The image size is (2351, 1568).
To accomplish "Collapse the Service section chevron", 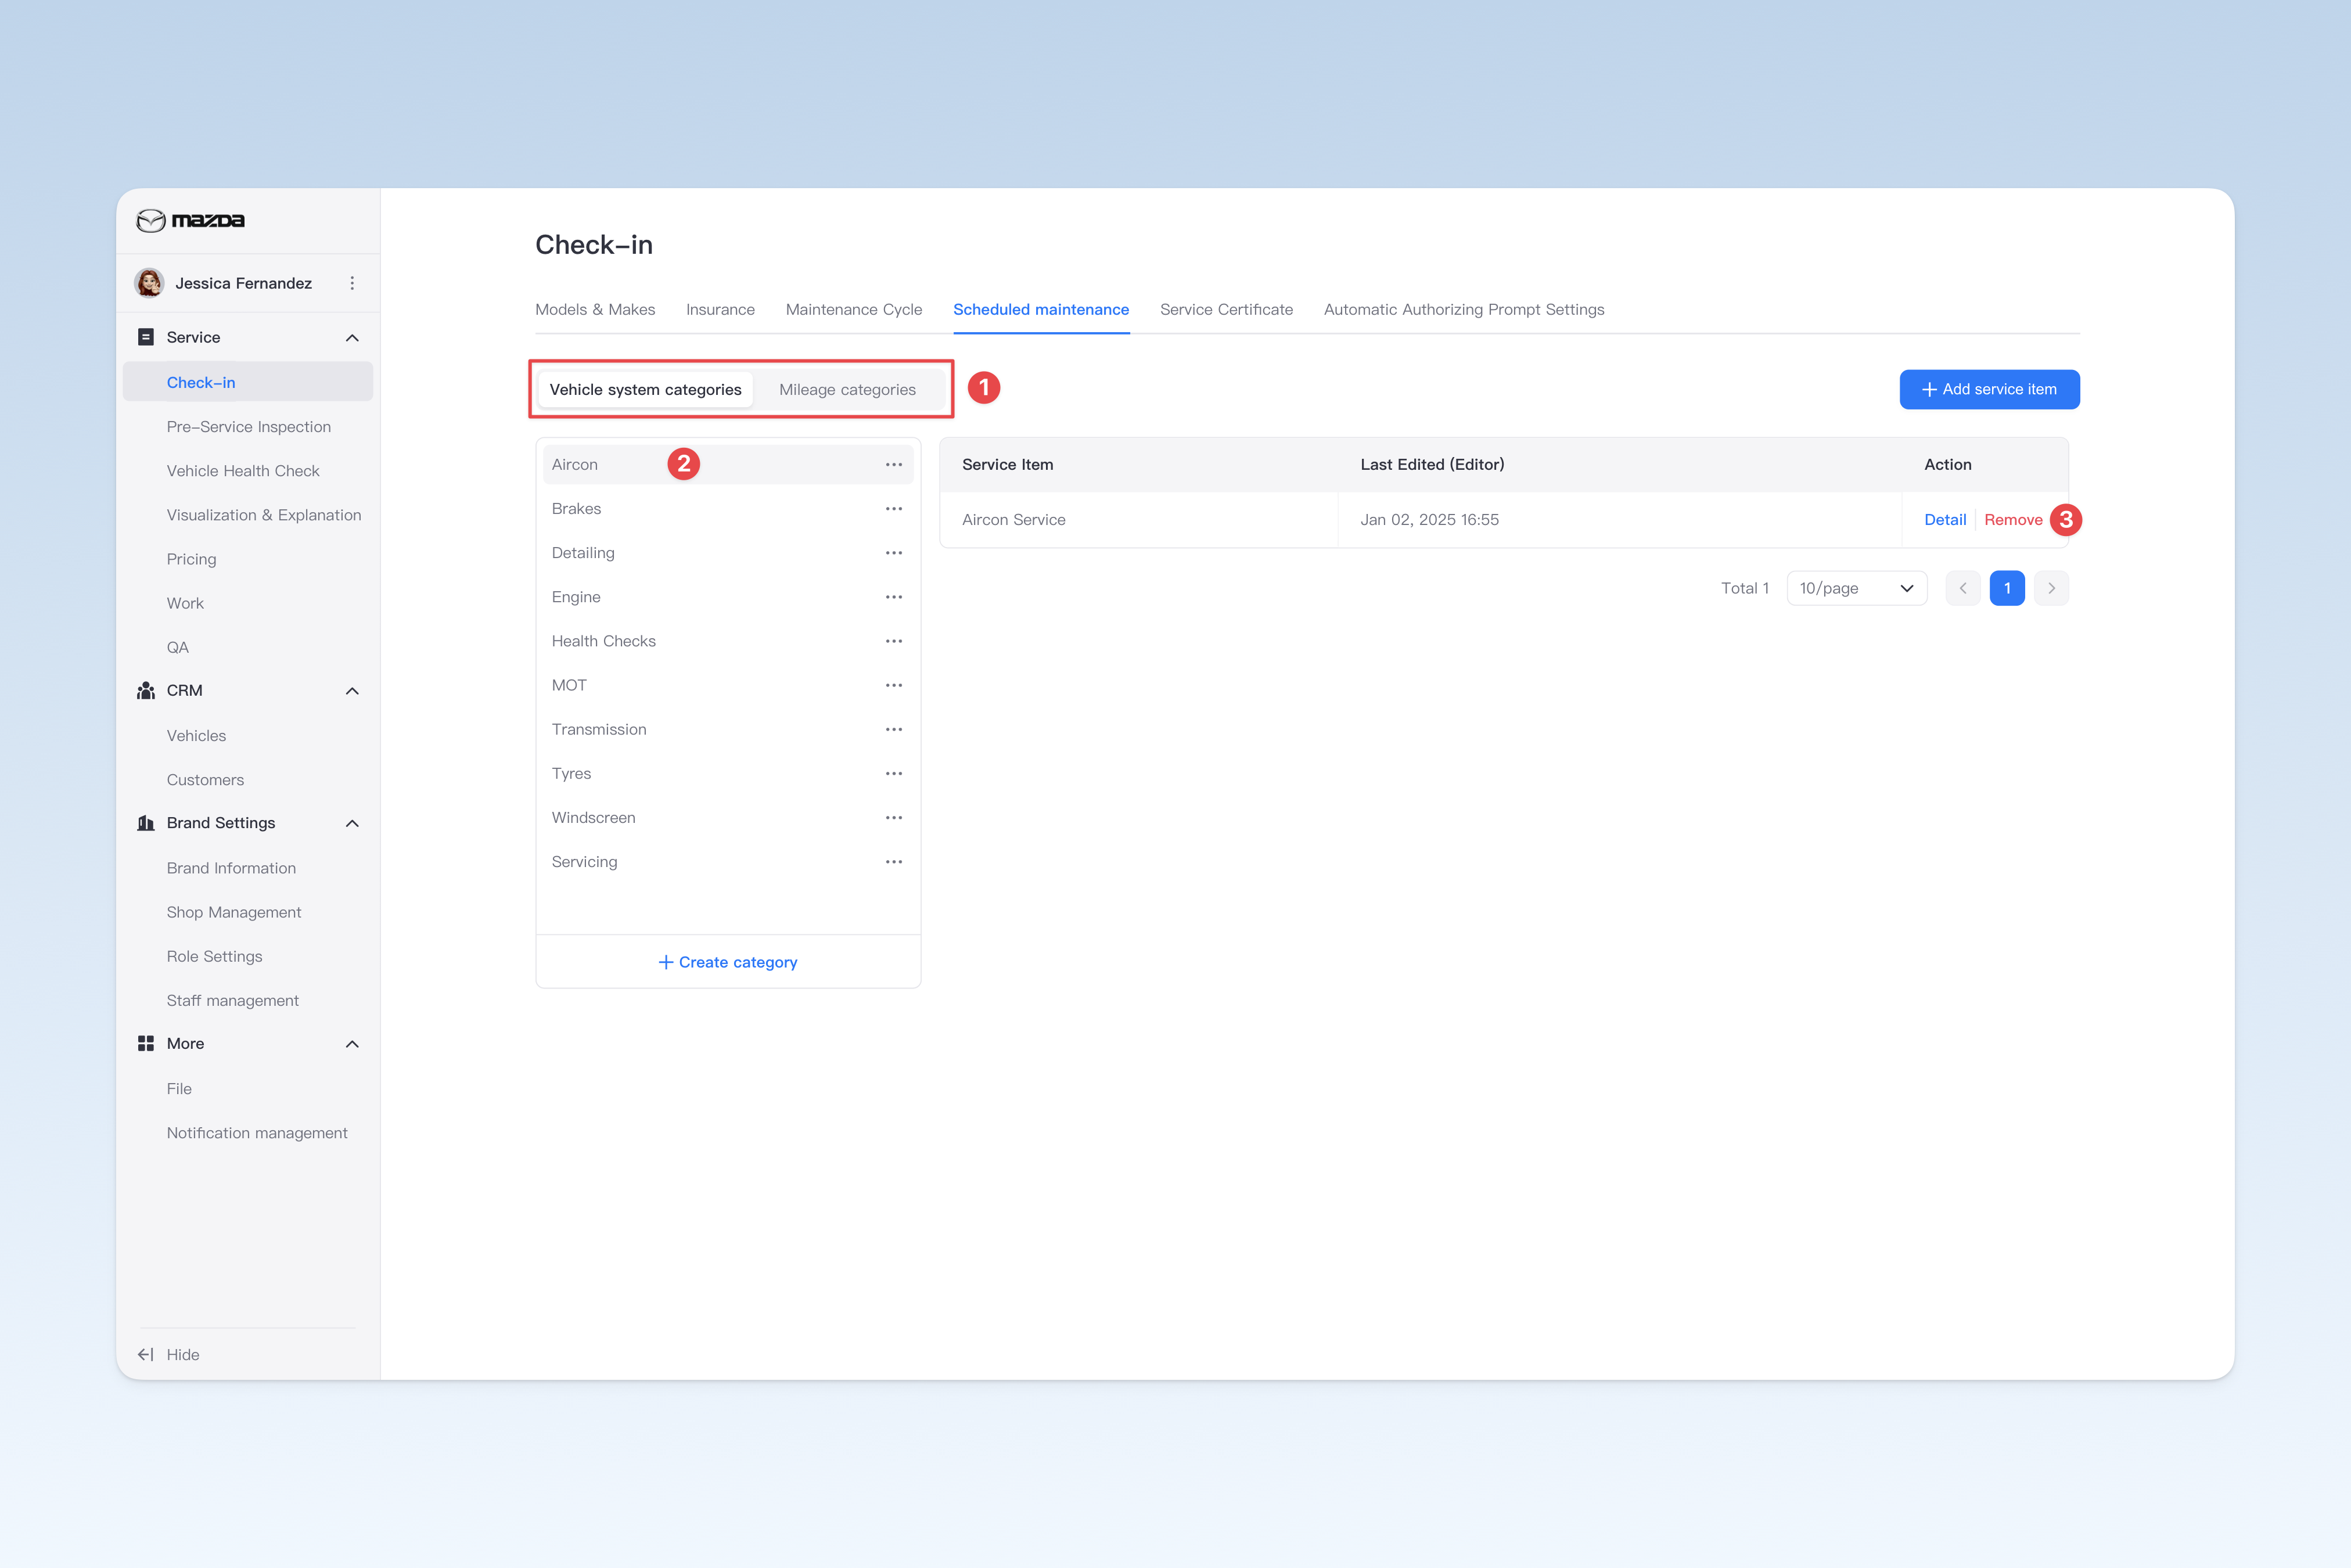I will pos(352,338).
